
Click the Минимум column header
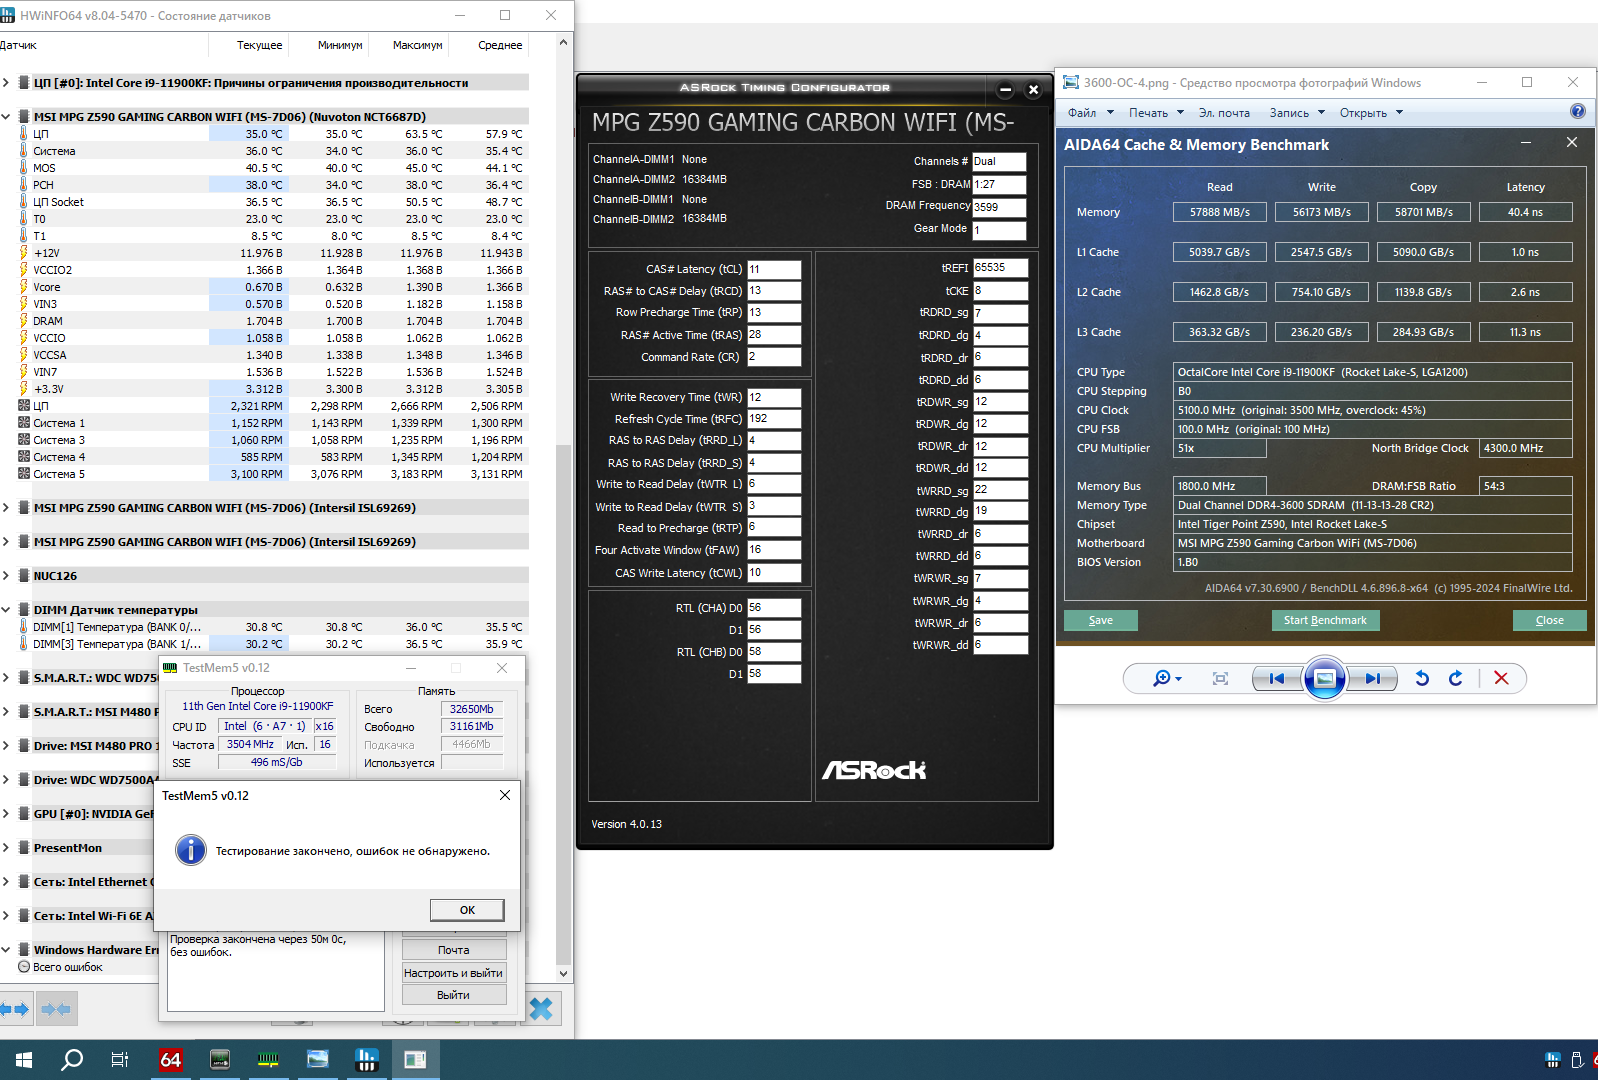(x=340, y=45)
